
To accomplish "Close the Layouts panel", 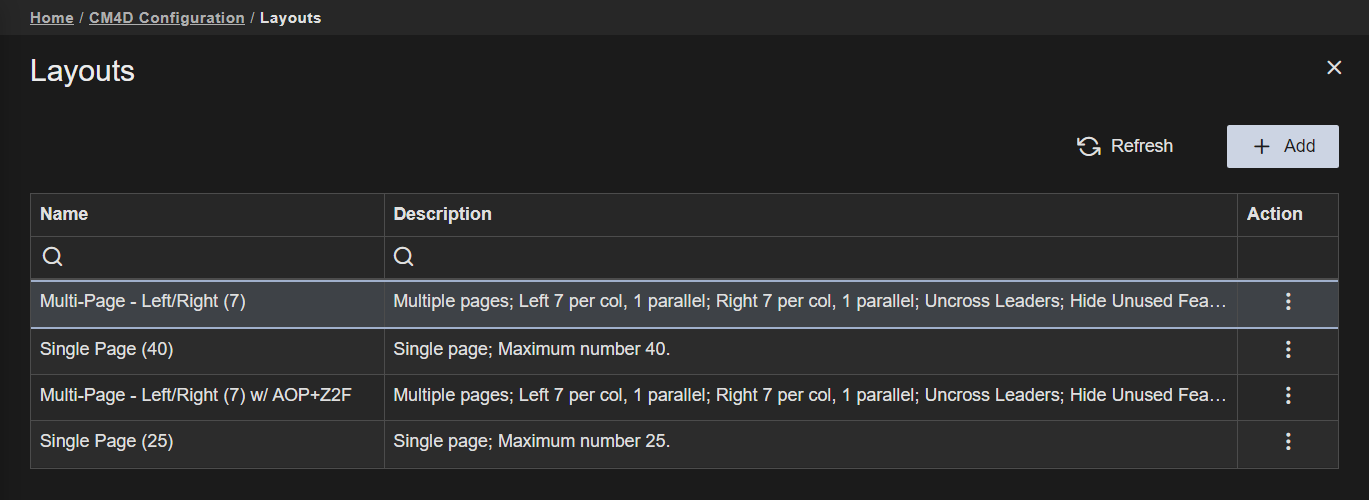I will pyautogui.click(x=1334, y=68).
